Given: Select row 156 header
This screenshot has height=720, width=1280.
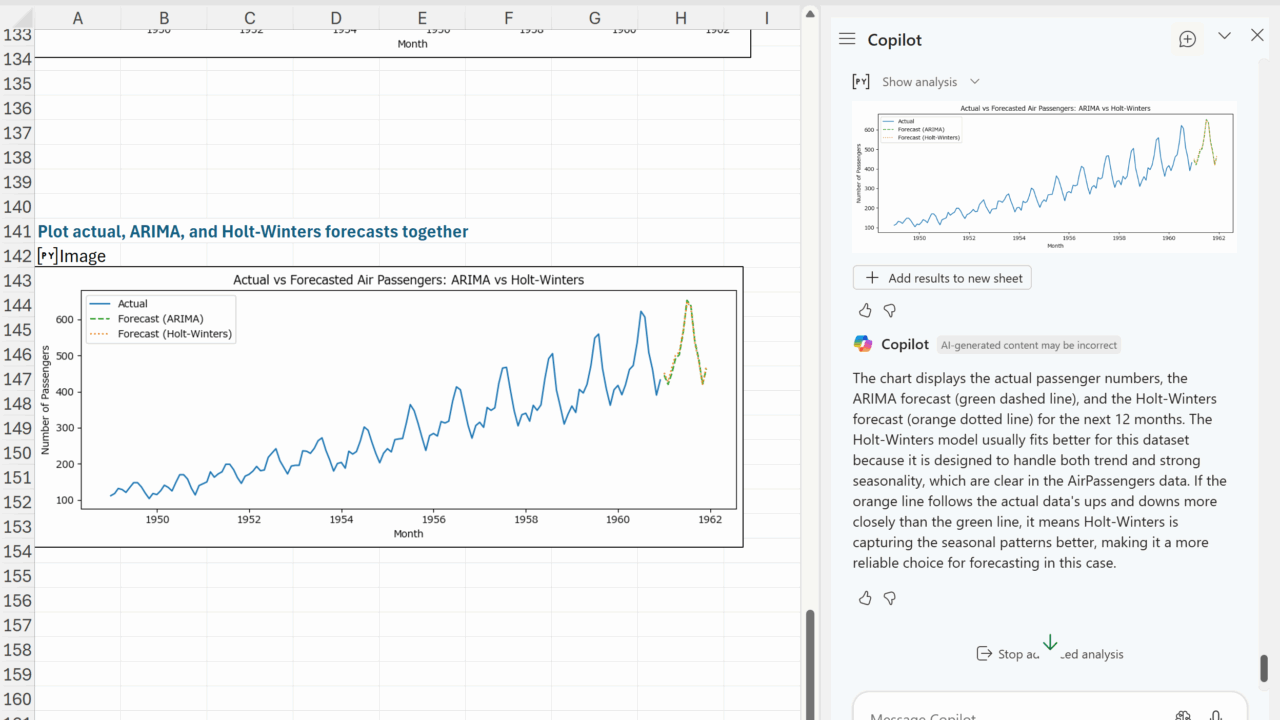Looking at the screenshot, I should pos(17,601).
